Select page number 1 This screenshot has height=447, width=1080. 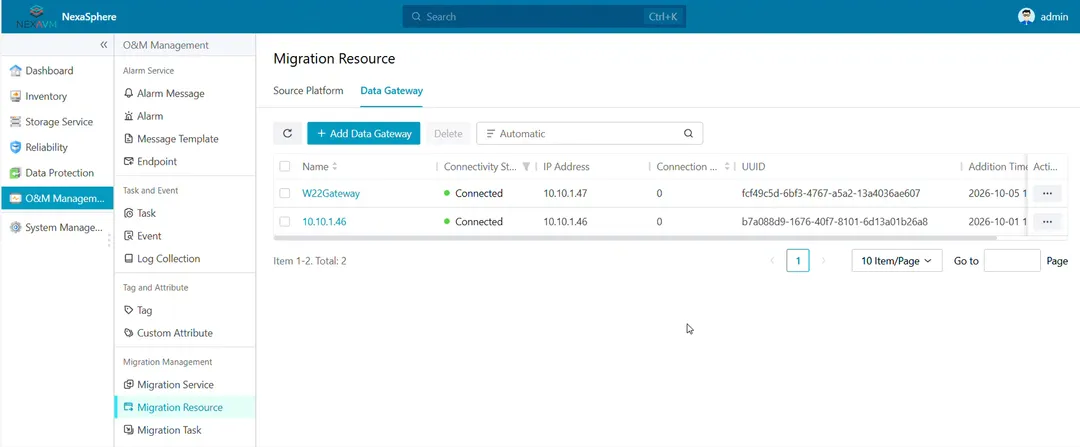(x=798, y=261)
